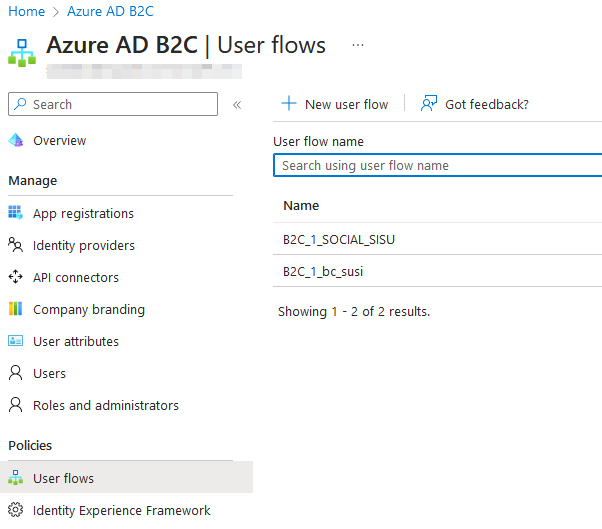Focus the Search using user flow name field
This screenshot has width=602, height=529.
point(437,165)
